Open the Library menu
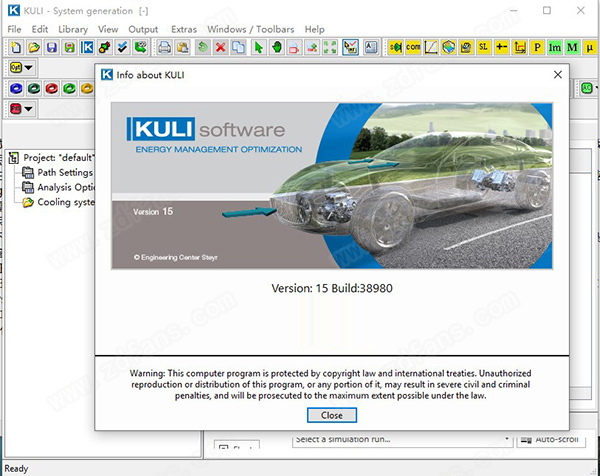Viewport: 600px width, 476px height. [73, 29]
